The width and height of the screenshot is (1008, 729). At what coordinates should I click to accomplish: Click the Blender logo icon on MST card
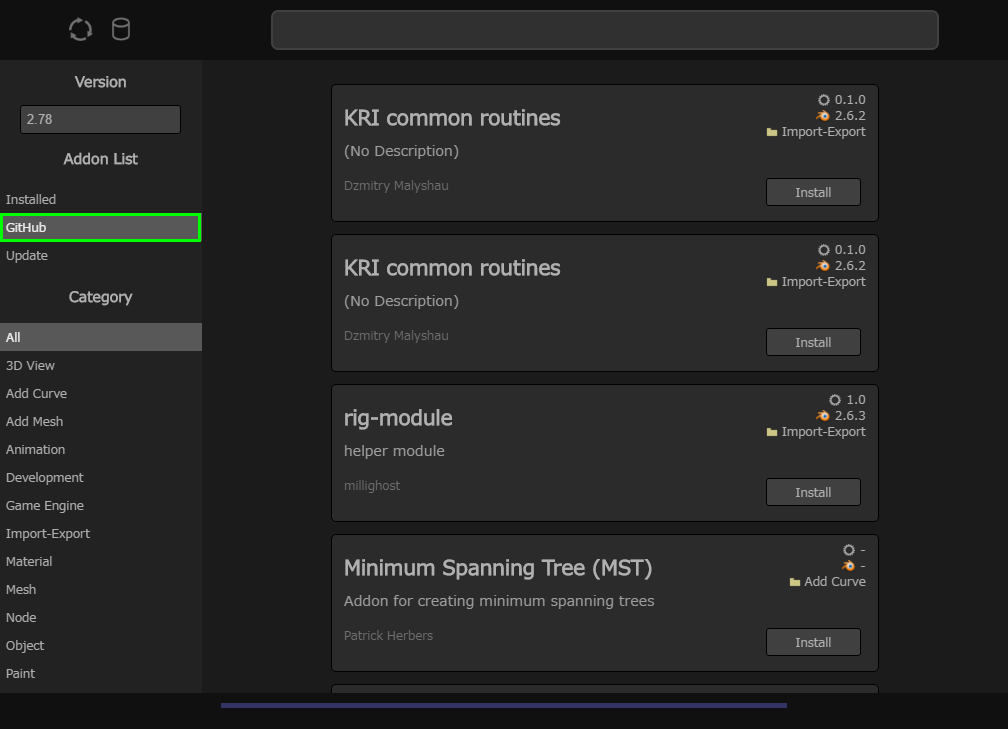point(849,566)
